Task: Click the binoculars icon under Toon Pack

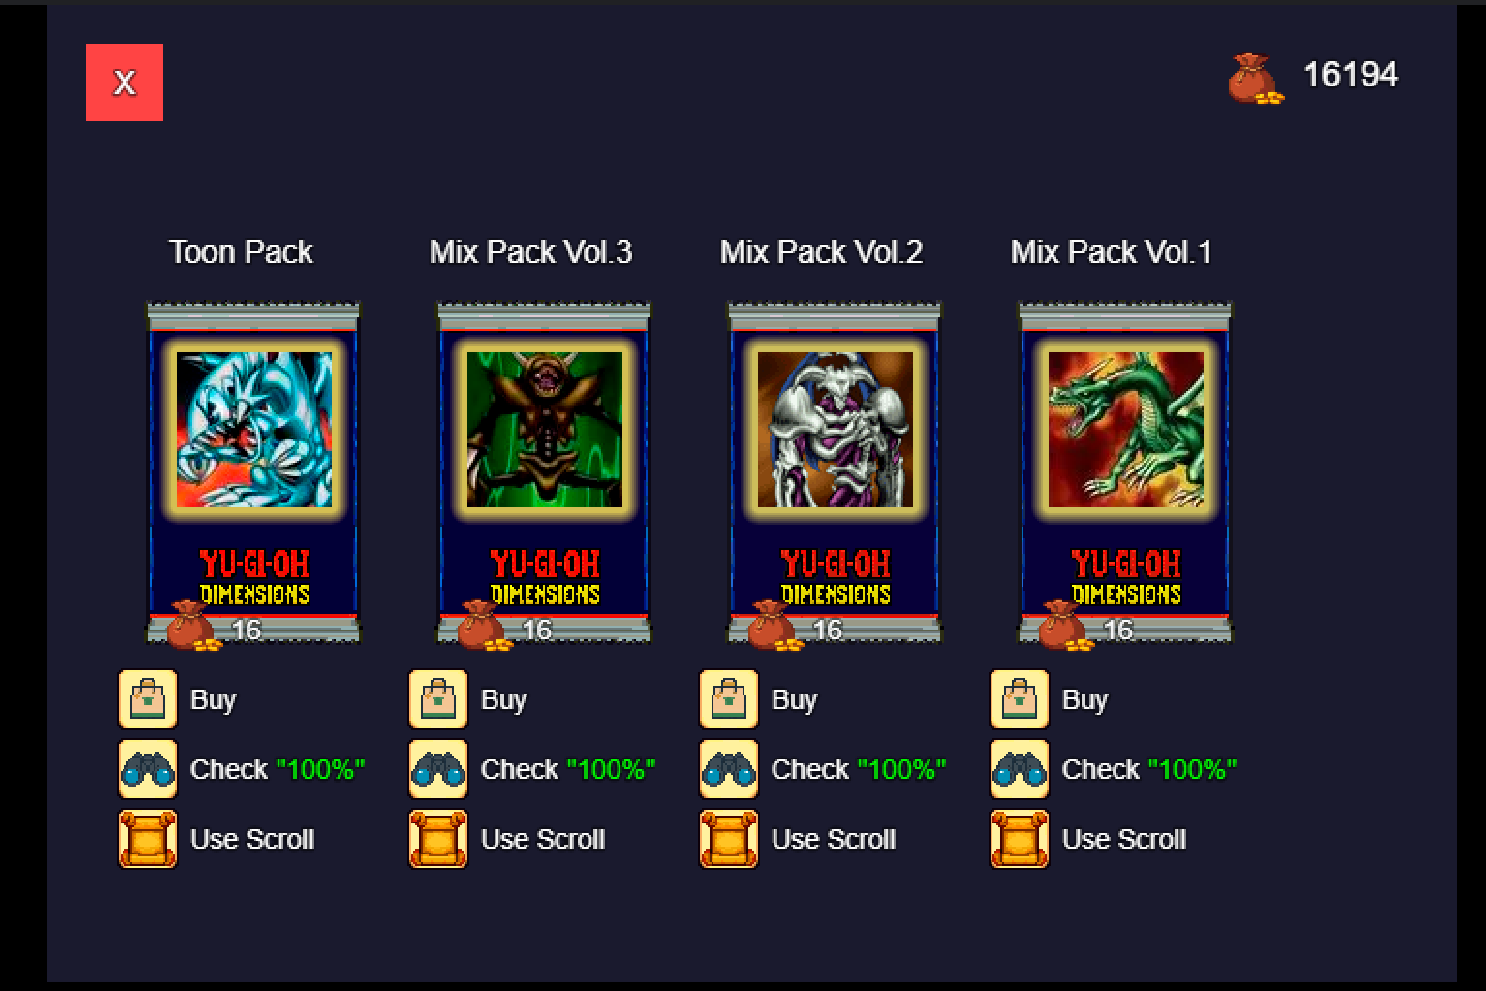Action: [x=148, y=769]
